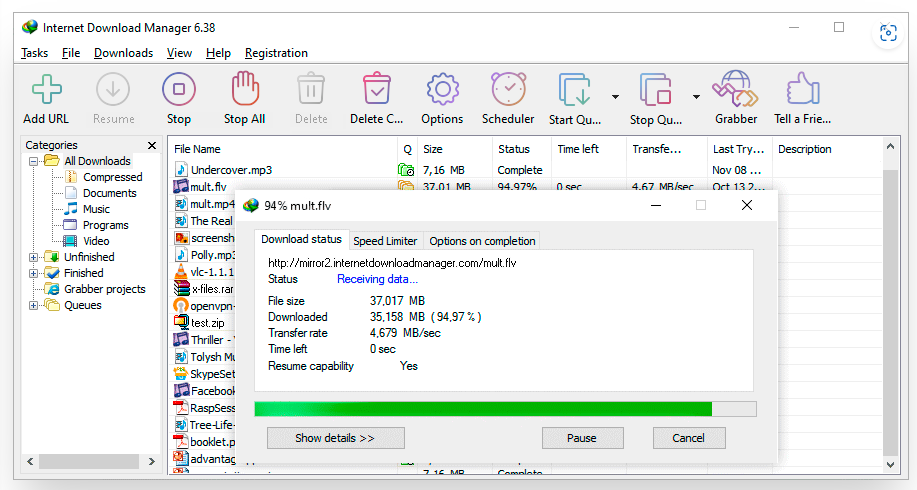
Task: Click the Start Queue toolbar icon
Action: tap(575, 91)
